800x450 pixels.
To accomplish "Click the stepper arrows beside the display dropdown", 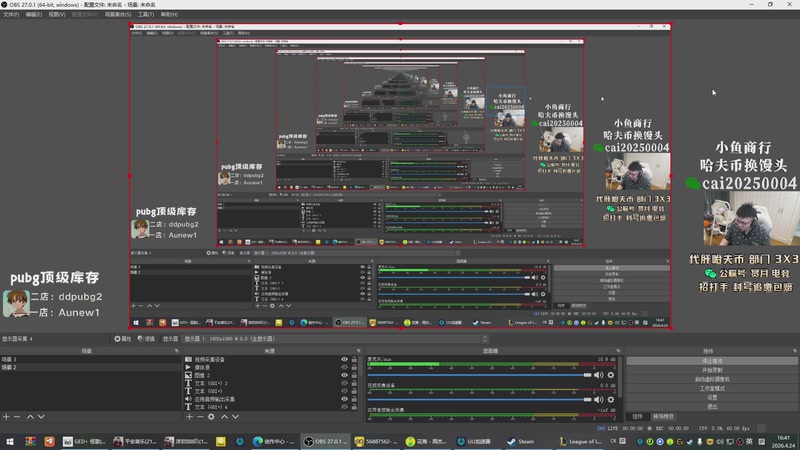I will 485,339.
